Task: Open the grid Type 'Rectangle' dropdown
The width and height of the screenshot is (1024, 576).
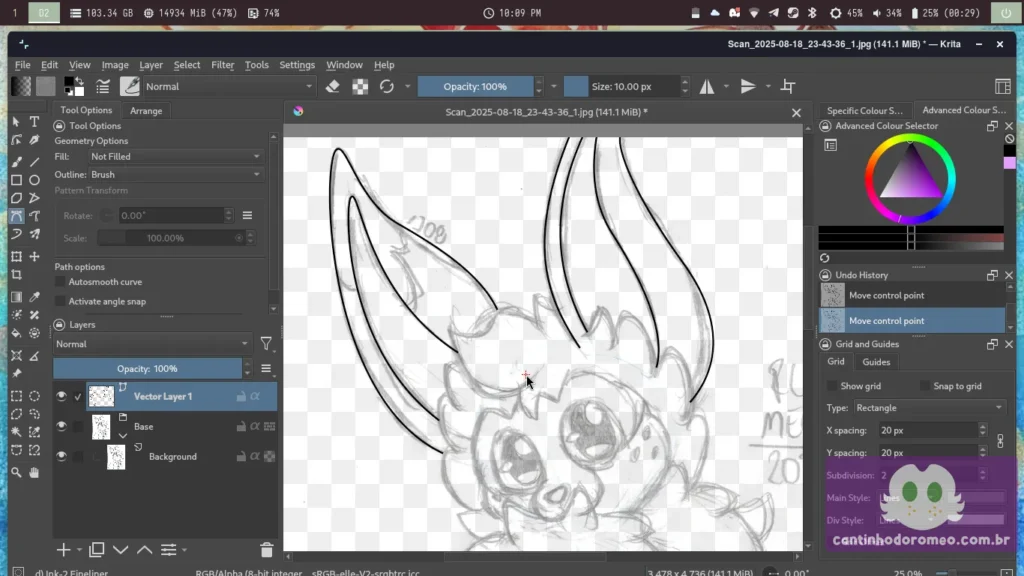Action: [929, 408]
